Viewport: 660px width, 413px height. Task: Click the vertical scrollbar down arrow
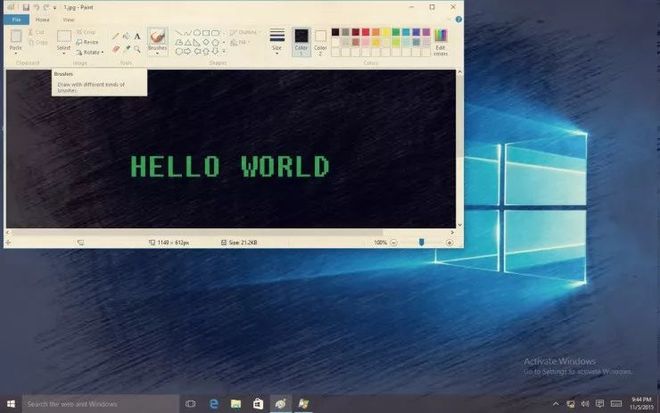tap(459, 225)
